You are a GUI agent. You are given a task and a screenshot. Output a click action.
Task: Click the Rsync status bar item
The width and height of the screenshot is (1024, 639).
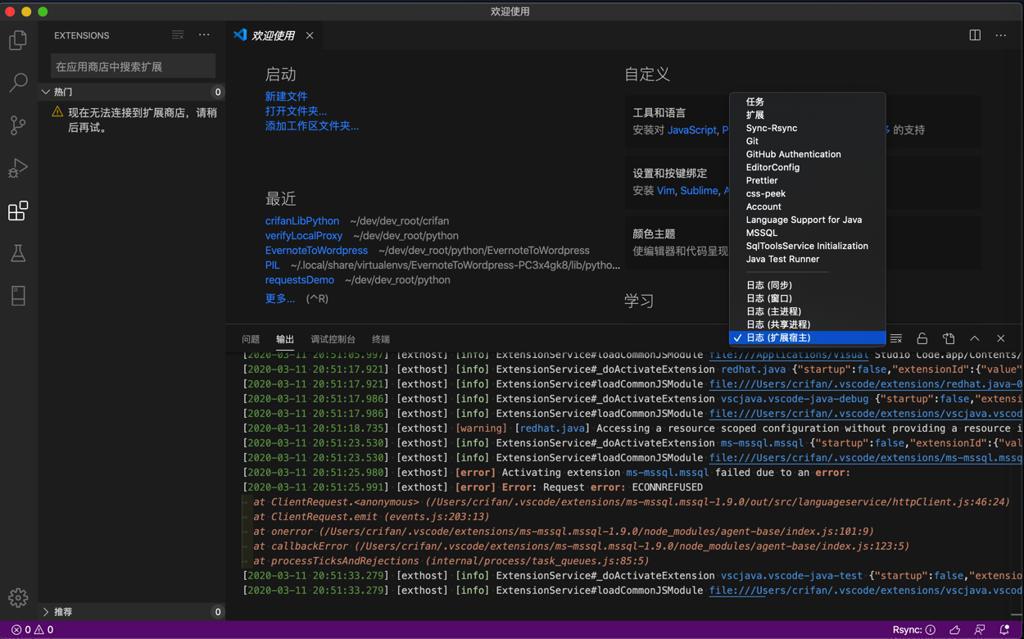[x=914, y=630]
